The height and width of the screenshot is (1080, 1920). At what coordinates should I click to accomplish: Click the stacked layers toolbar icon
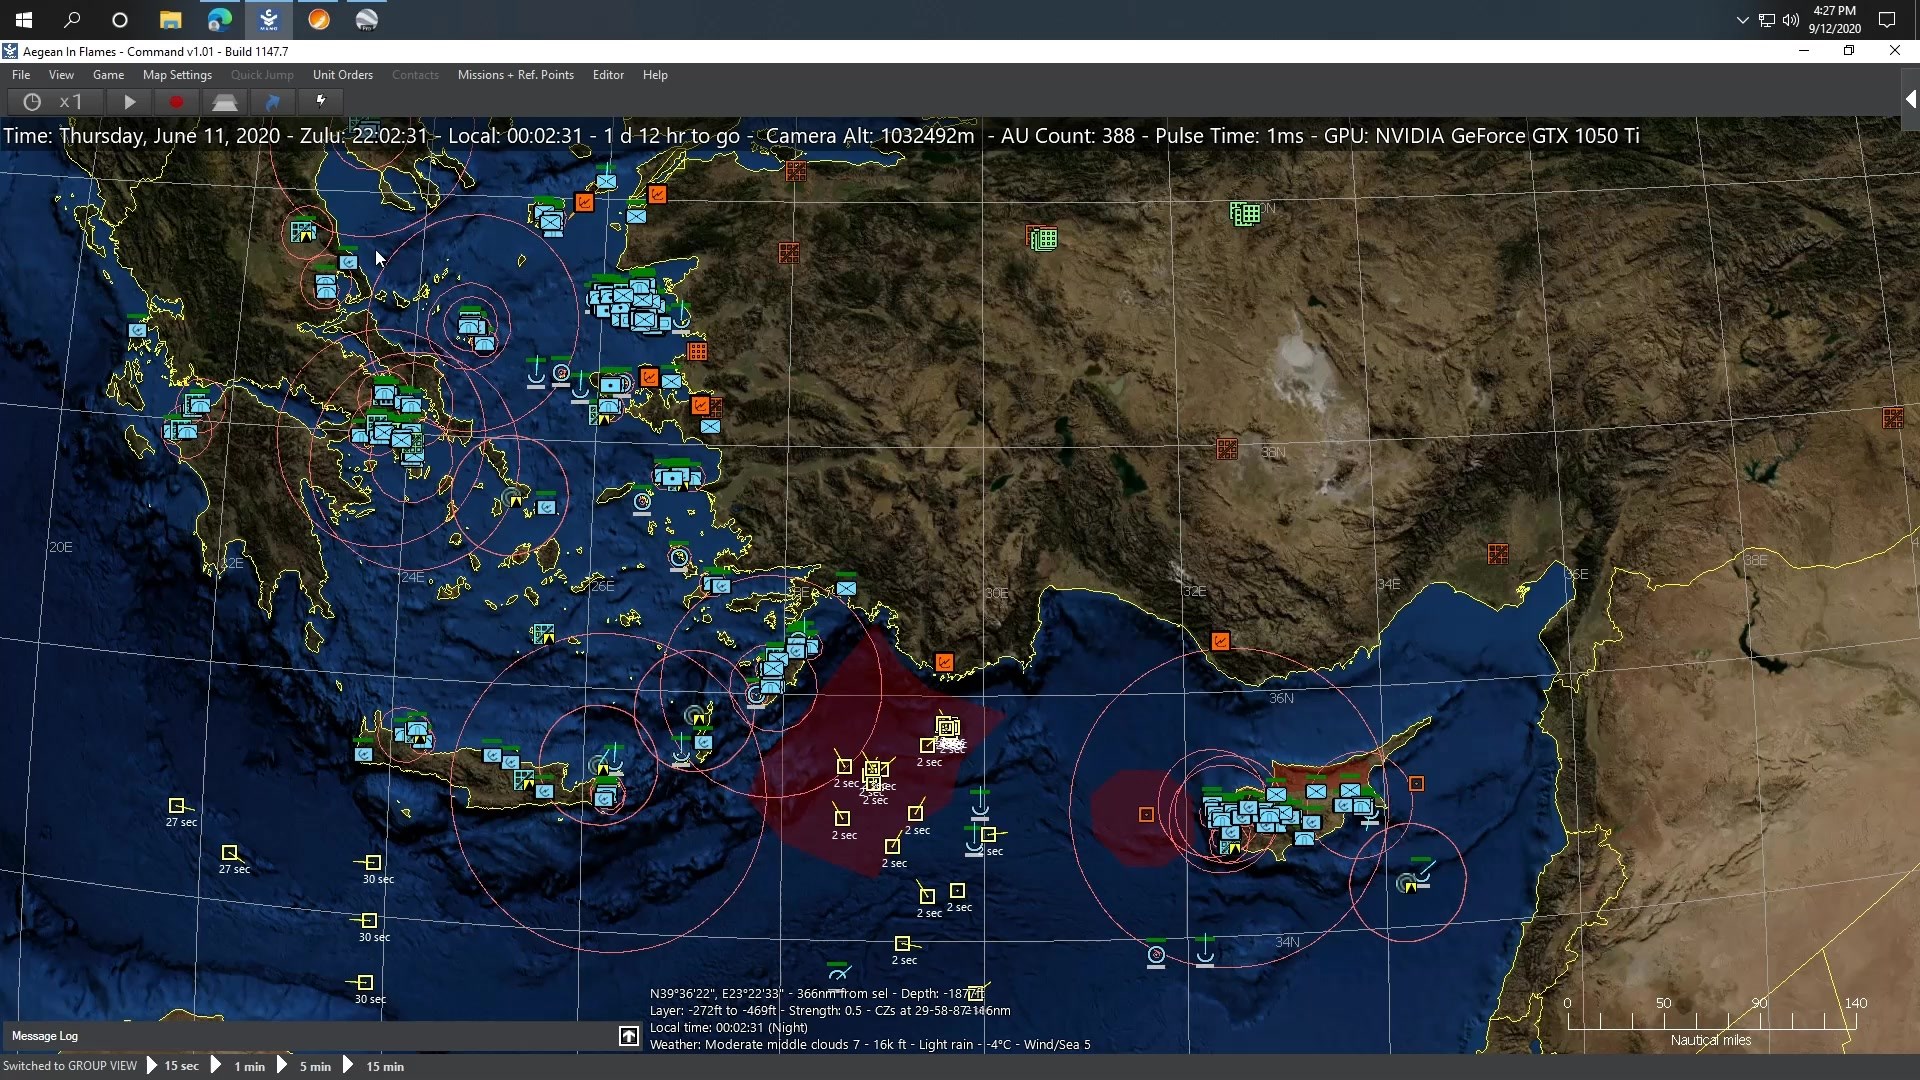(x=224, y=101)
